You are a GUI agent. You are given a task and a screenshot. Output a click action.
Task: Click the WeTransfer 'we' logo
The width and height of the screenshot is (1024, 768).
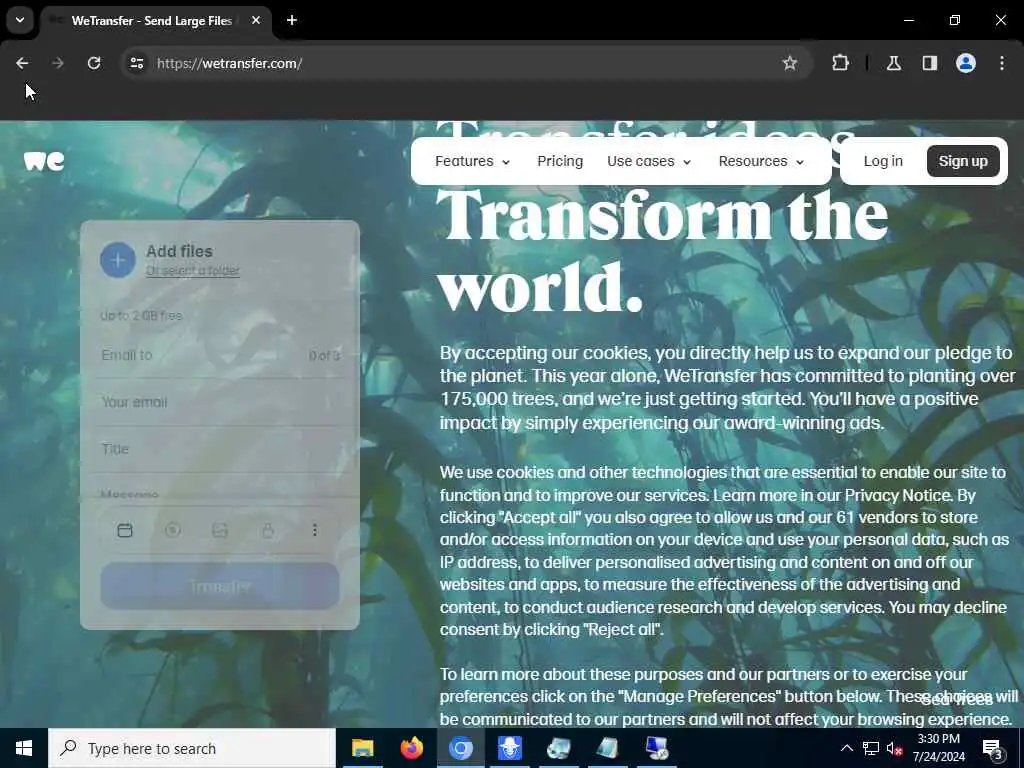pos(44,161)
